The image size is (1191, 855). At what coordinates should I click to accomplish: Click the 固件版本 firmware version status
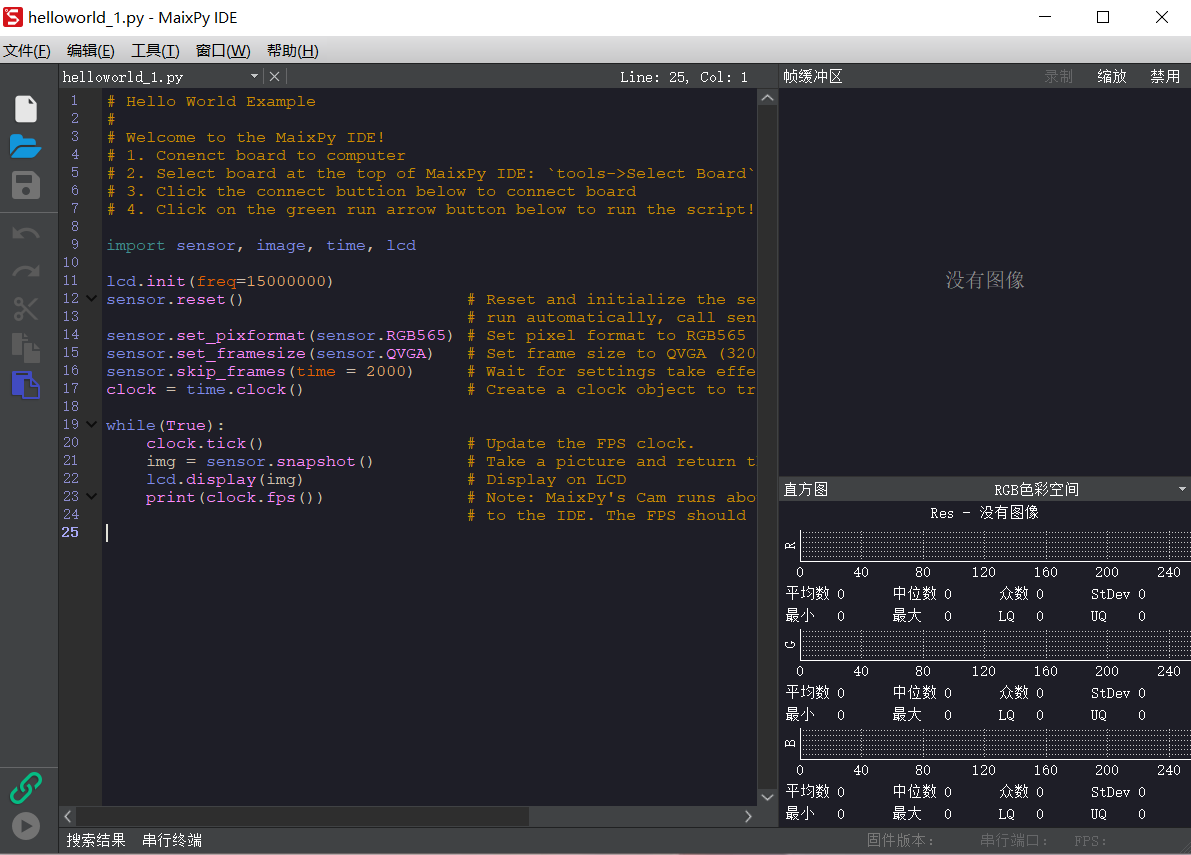tap(900, 840)
